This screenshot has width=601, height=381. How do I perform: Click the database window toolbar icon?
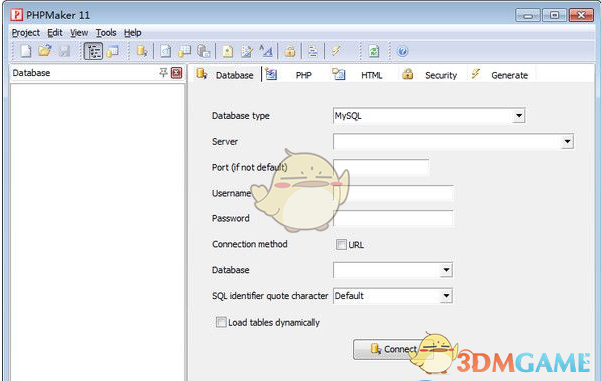[x=113, y=51]
